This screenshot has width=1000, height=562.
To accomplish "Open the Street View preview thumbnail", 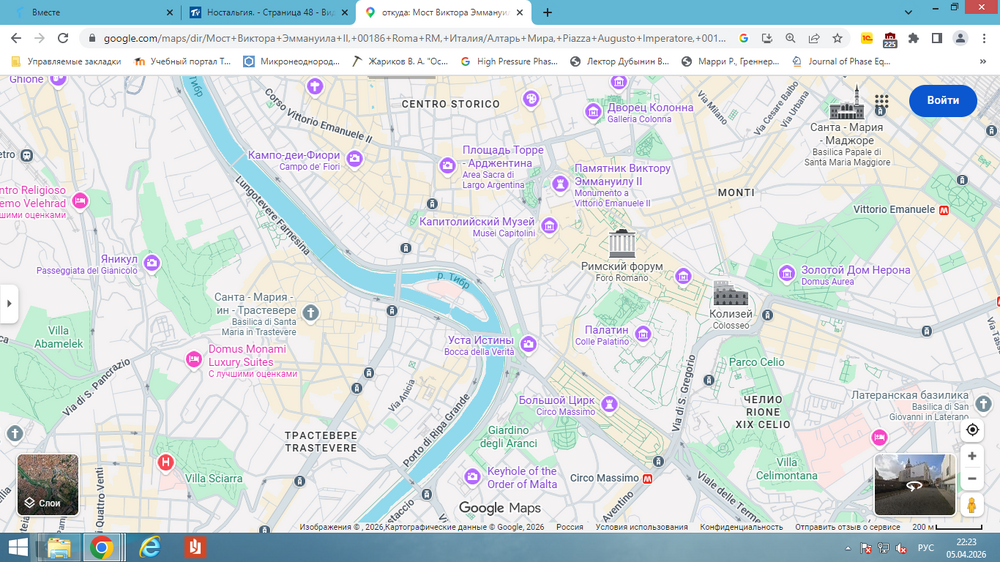I will coord(912,485).
